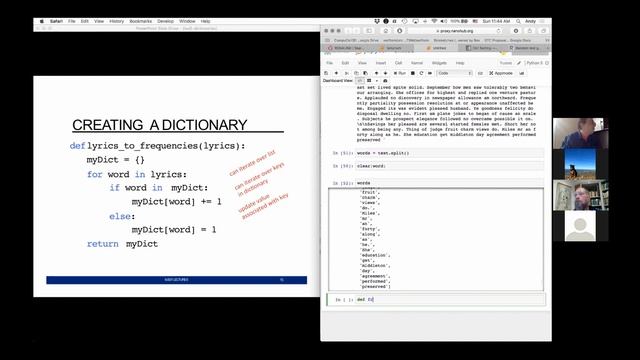640x360 pixels.
Task: Select top participant video thumbnail
Action: coord(581,133)
